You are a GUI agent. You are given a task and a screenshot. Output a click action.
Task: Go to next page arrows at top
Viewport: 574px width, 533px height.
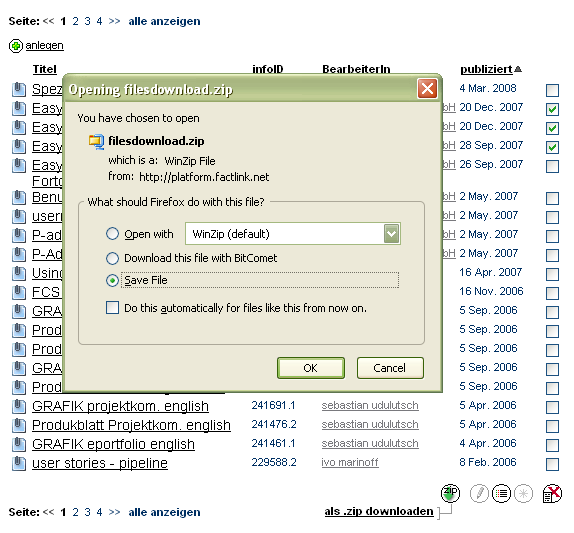click(x=114, y=21)
